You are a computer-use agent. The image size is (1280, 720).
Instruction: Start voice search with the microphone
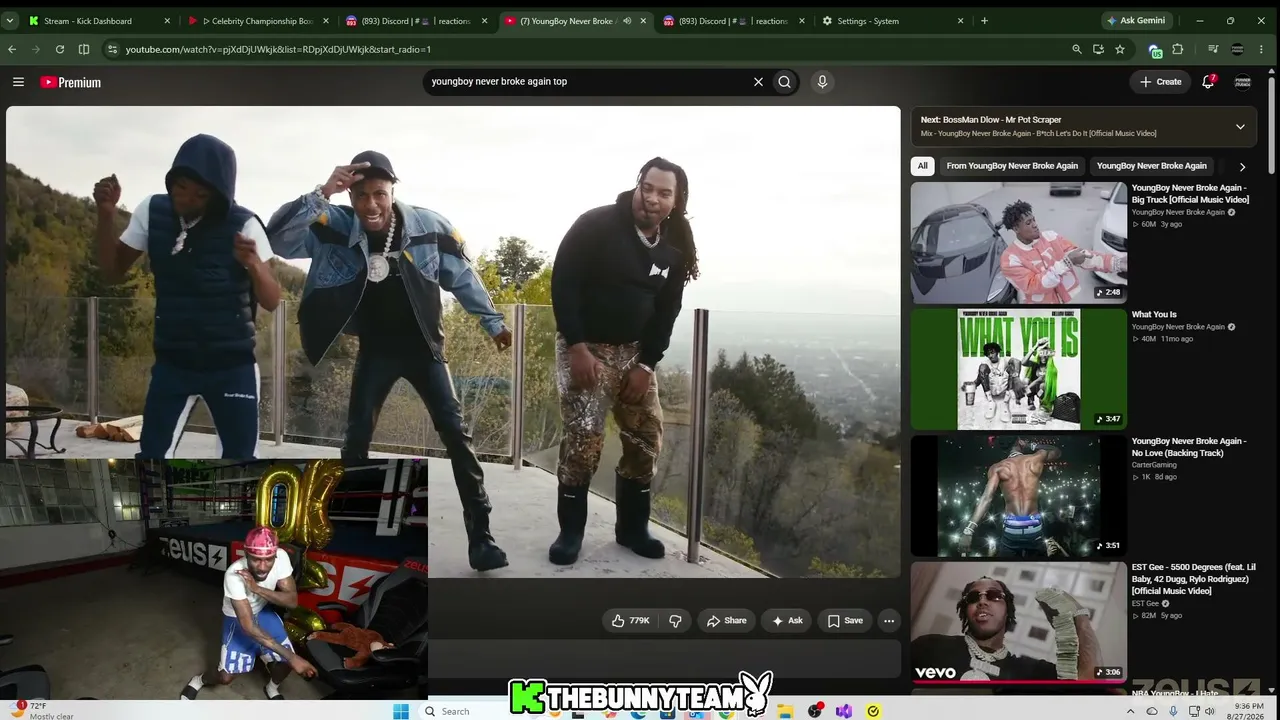point(822,82)
